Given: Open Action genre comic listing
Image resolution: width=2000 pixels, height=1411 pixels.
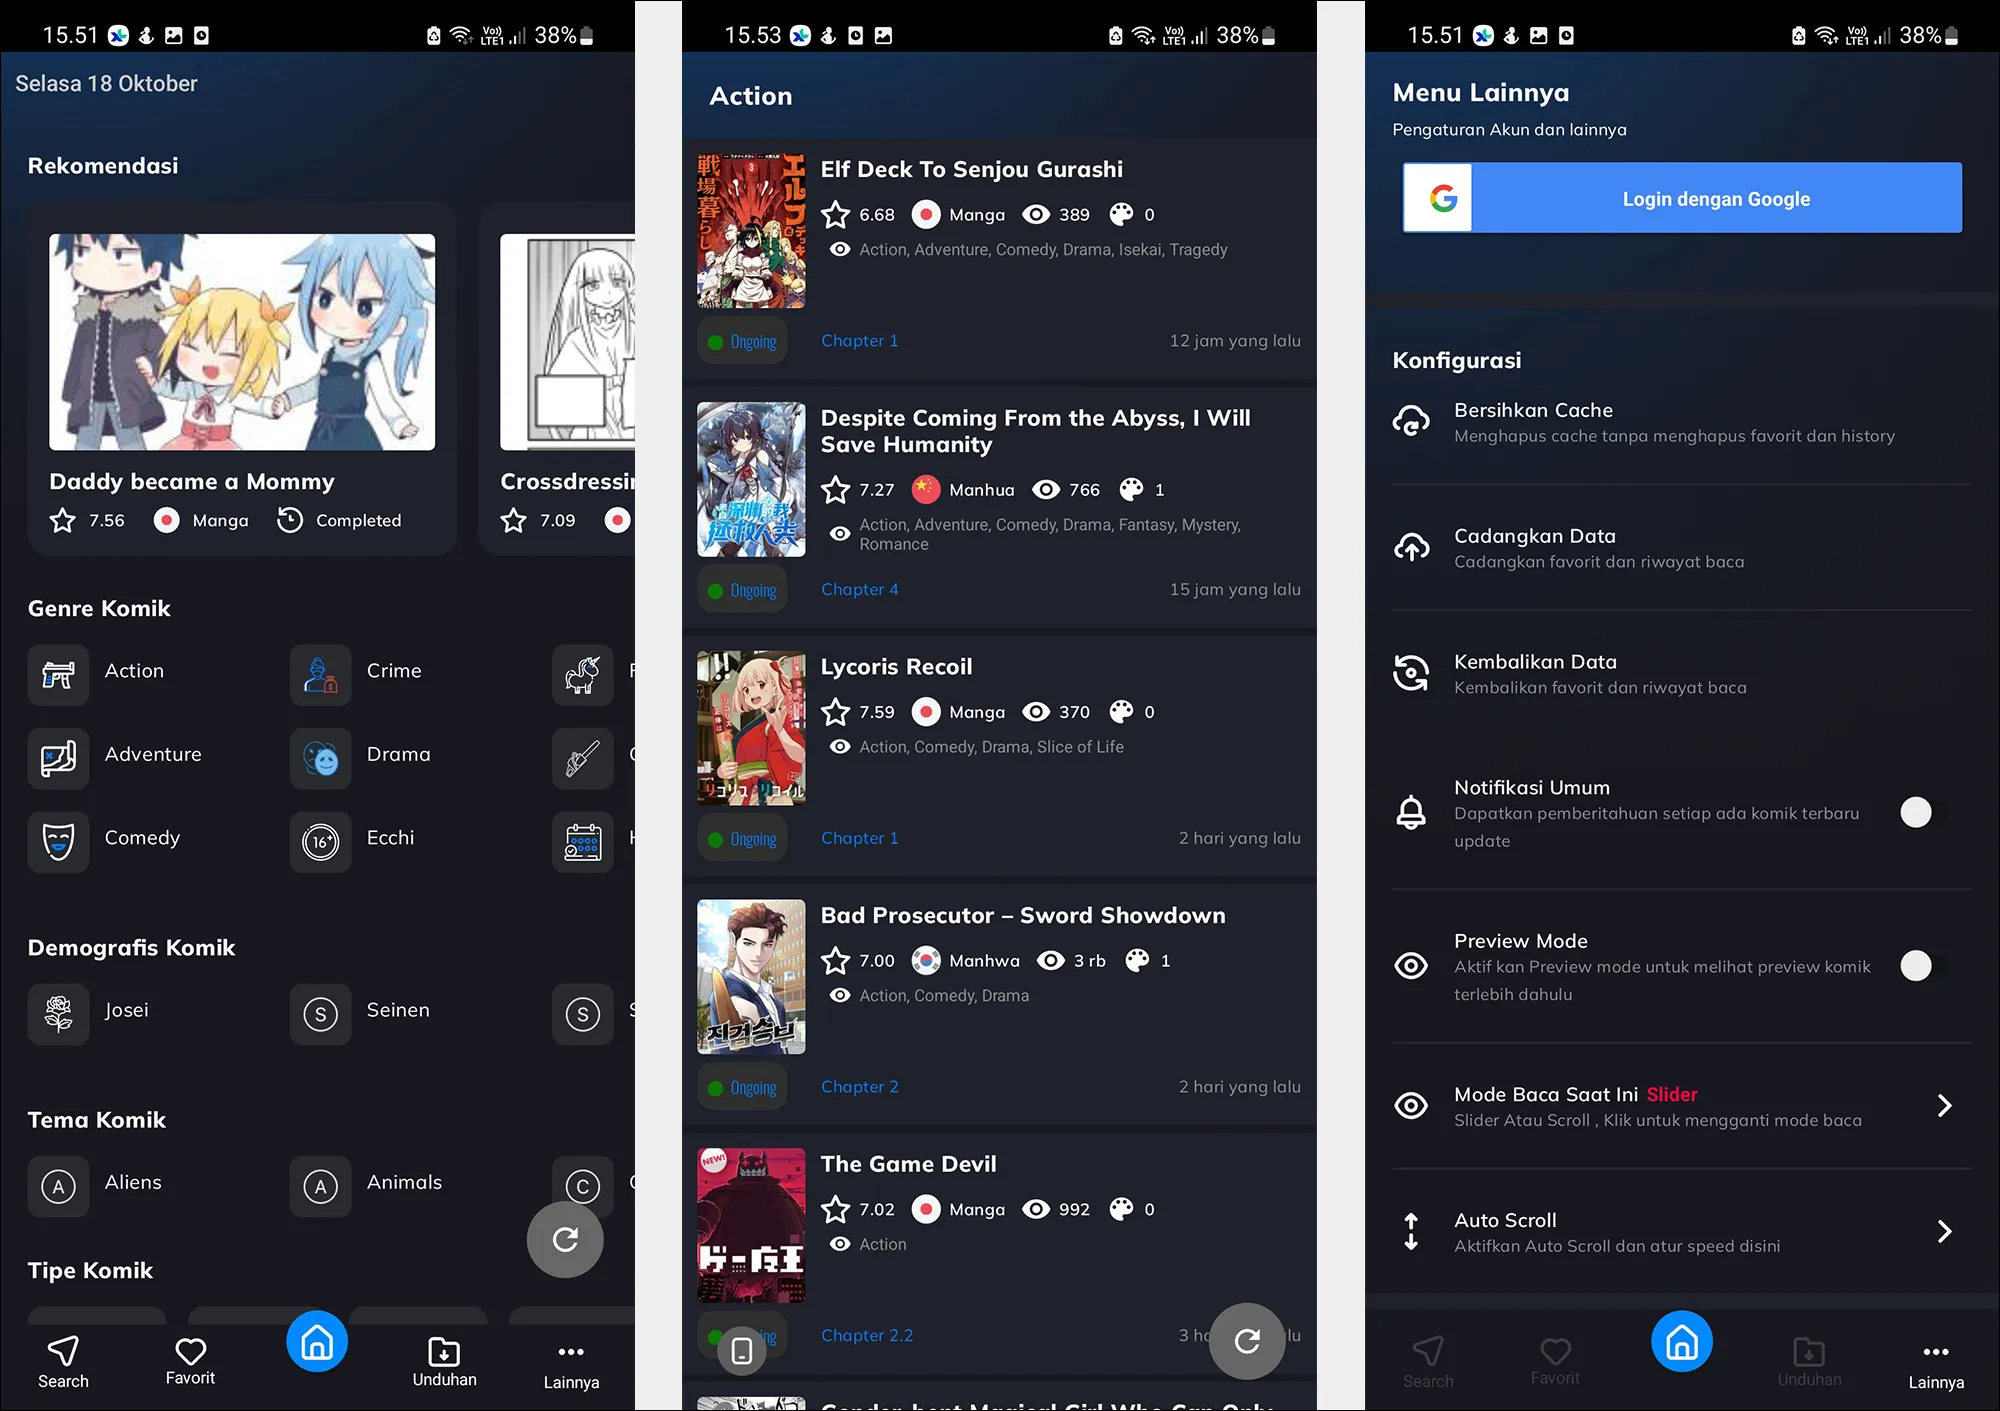Looking at the screenshot, I should (x=134, y=669).
